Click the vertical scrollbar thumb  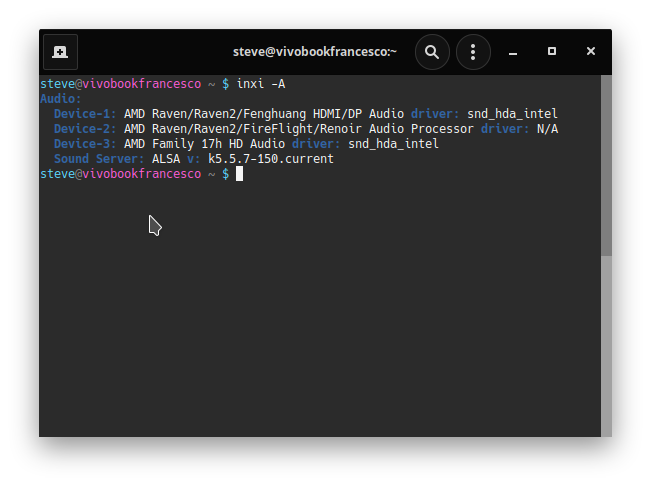point(606,165)
